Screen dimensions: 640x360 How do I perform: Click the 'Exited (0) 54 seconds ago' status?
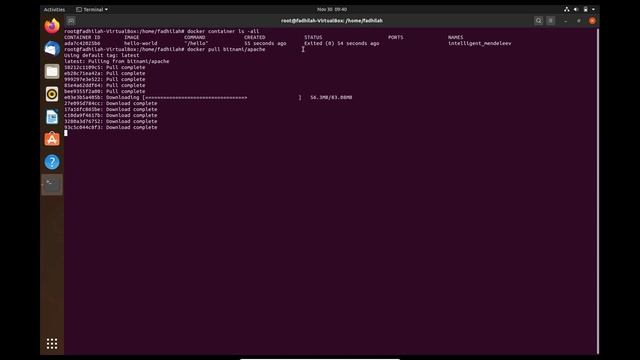342,43
